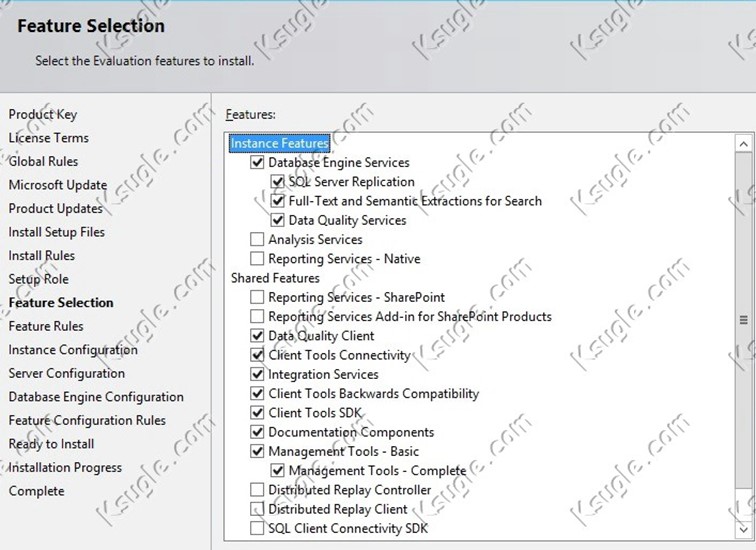Enable Distributed Replay Controller
This screenshot has height=550, width=756.
[x=257, y=490]
